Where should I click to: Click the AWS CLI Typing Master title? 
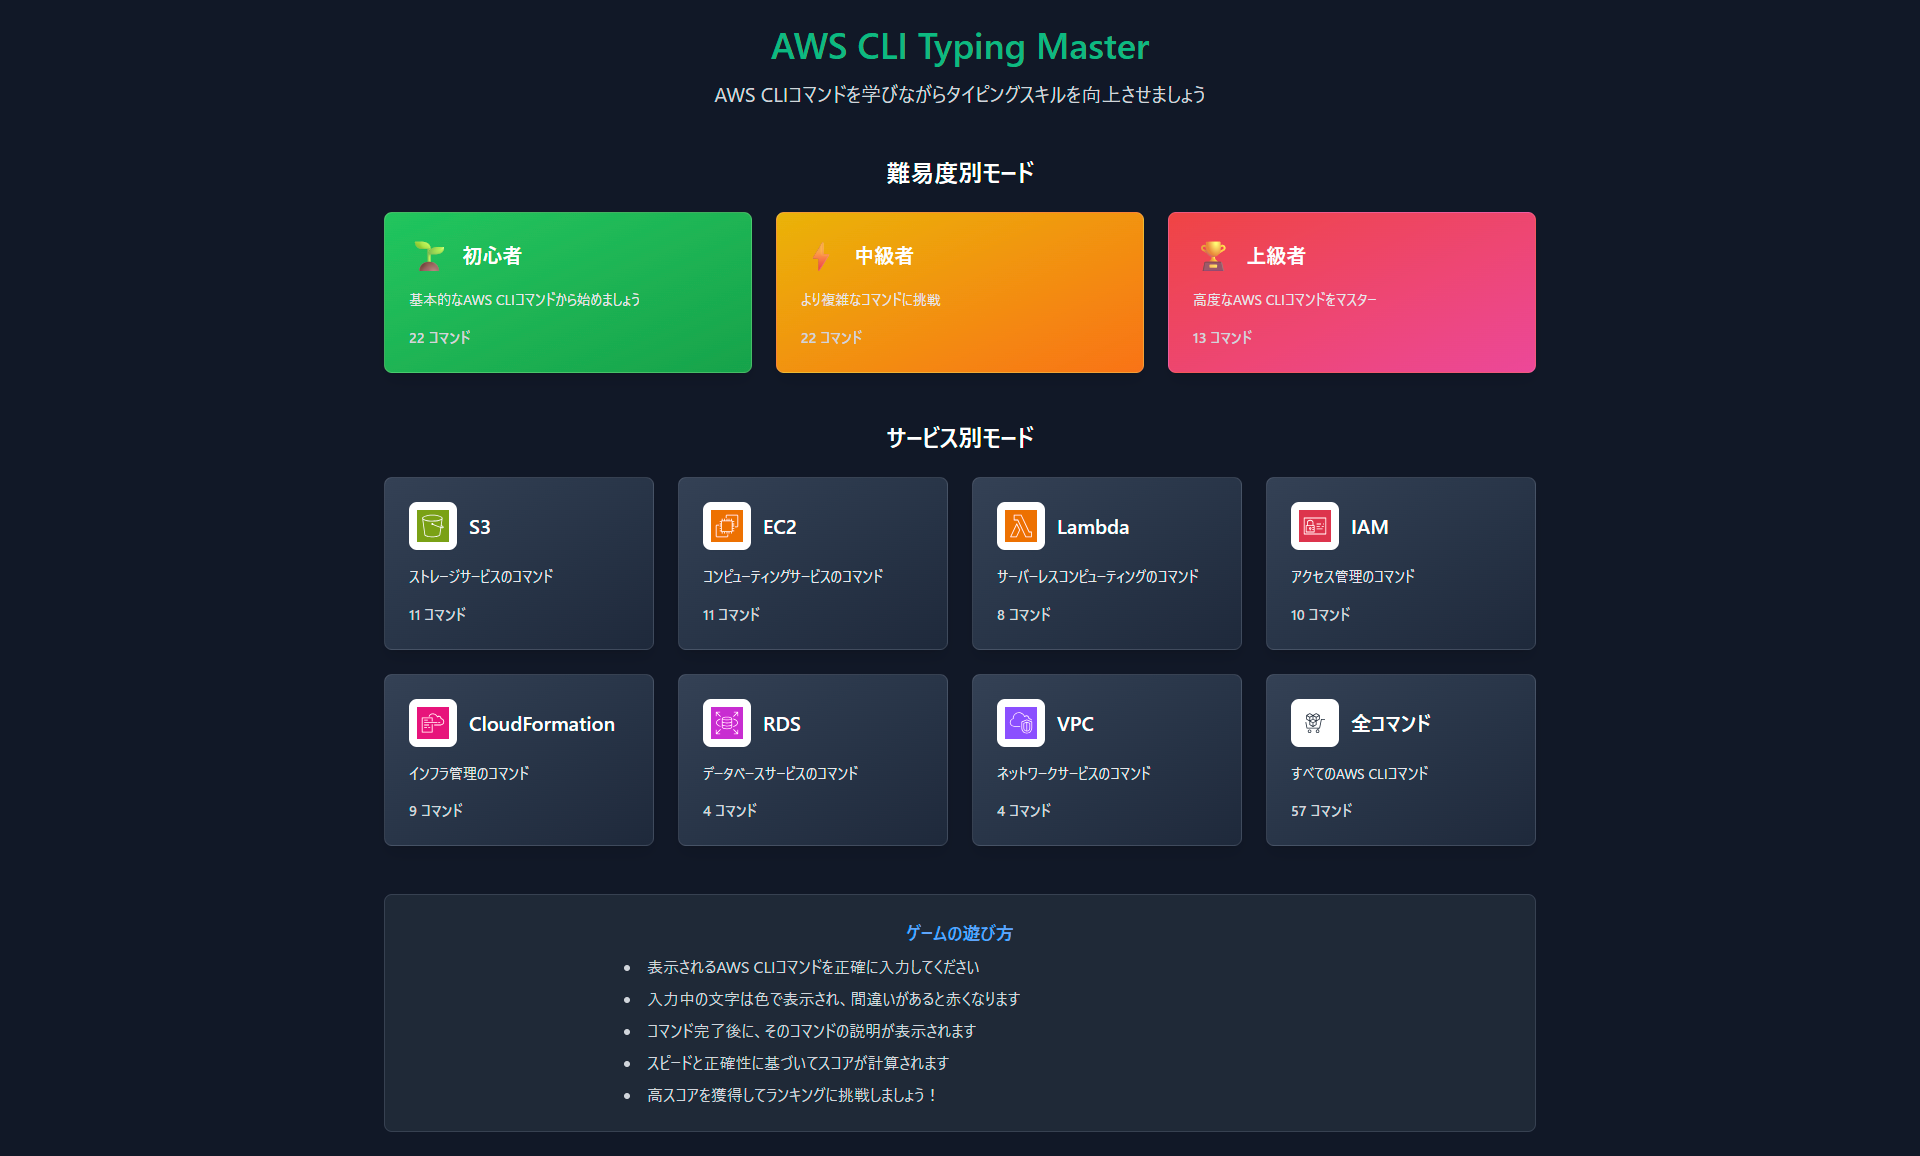click(959, 47)
